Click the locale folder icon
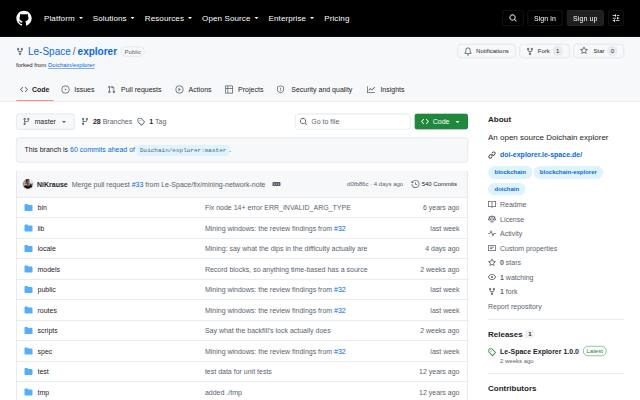640x400 pixels. tap(28, 249)
